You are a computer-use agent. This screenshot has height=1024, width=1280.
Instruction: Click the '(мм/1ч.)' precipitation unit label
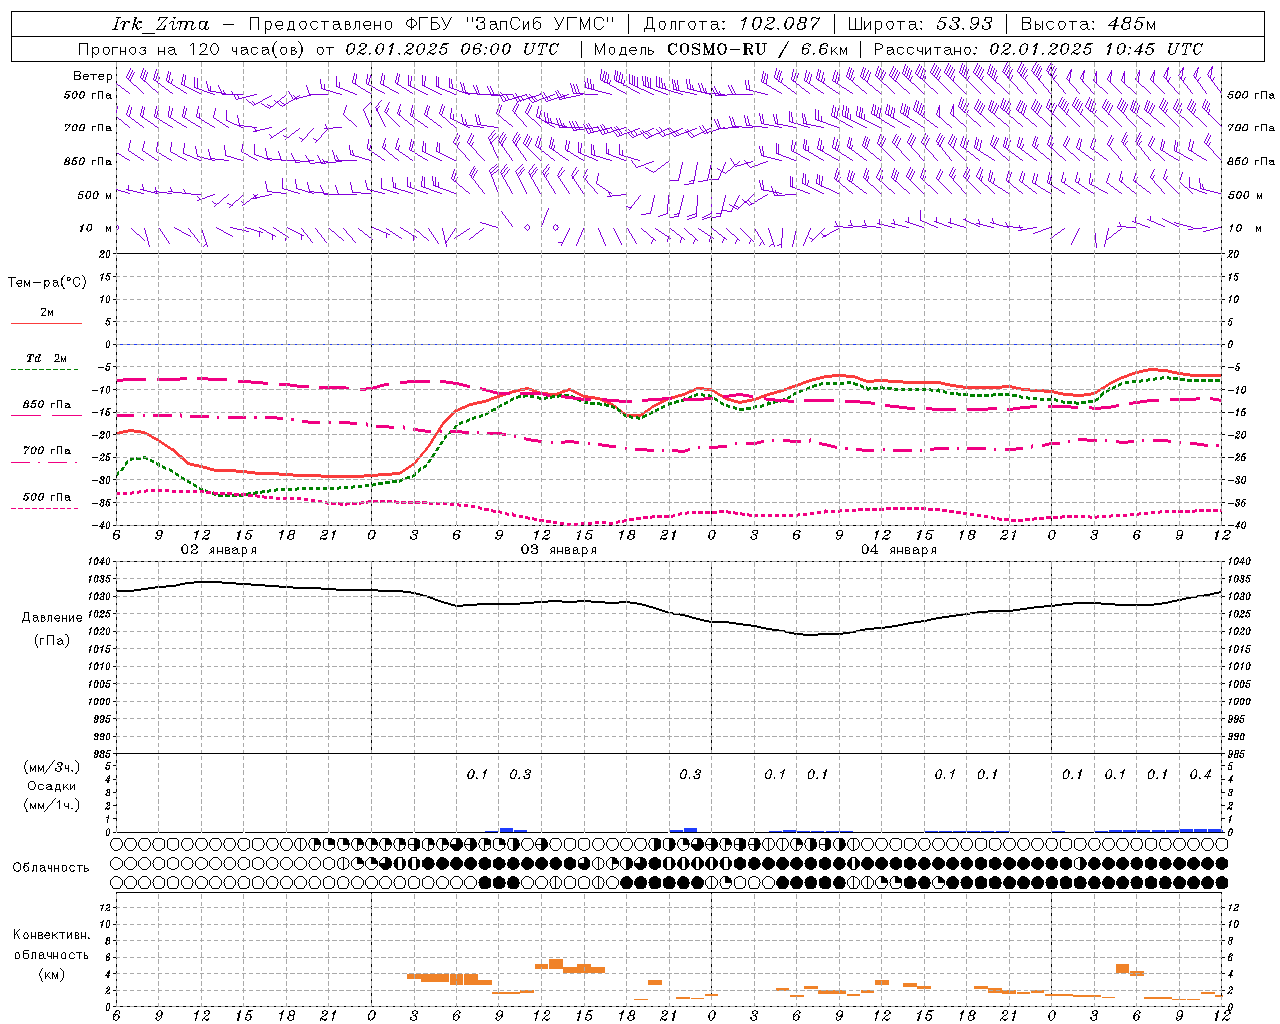click(x=52, y=805)
